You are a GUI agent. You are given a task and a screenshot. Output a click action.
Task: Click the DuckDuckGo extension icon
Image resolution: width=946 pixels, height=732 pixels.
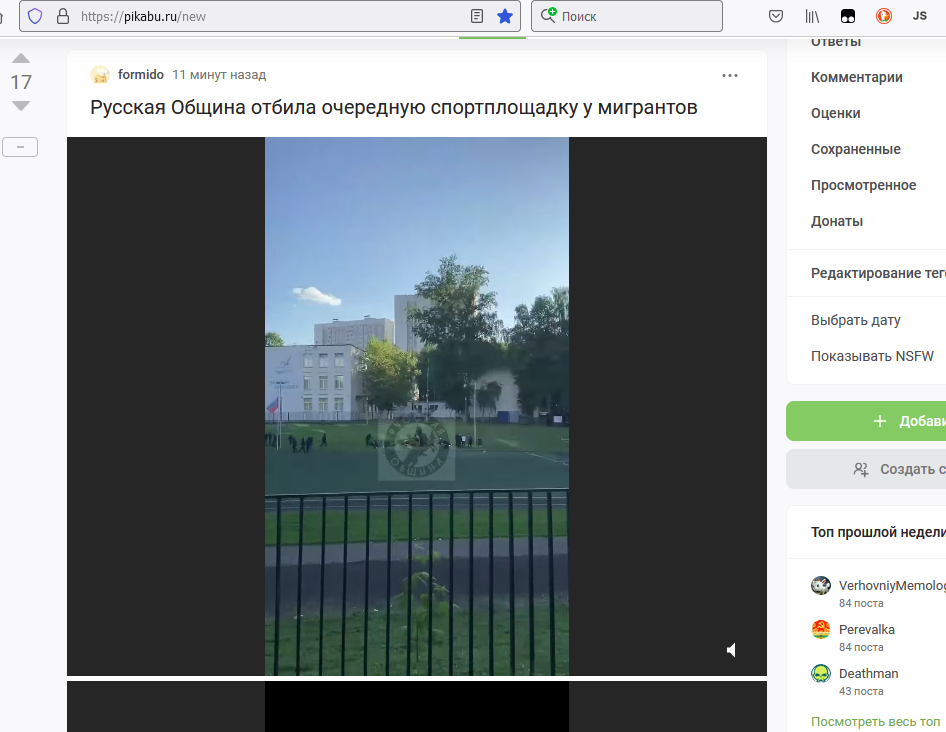click(x=884, y=16)
